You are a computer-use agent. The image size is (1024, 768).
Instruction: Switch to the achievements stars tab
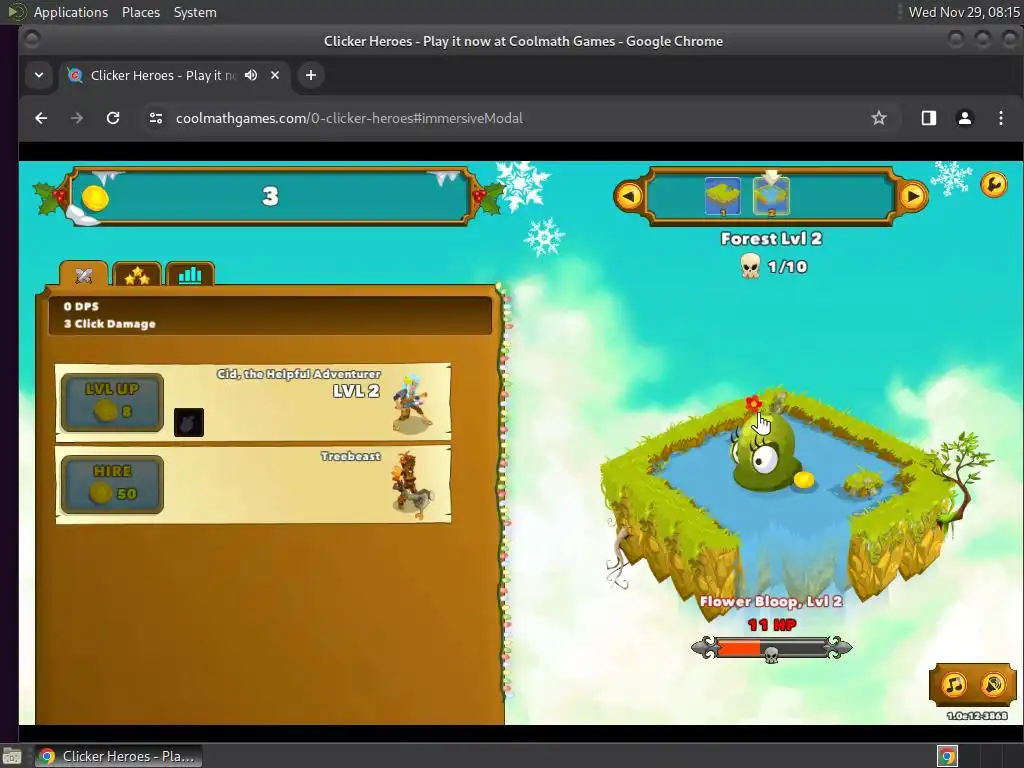[136, 275]
